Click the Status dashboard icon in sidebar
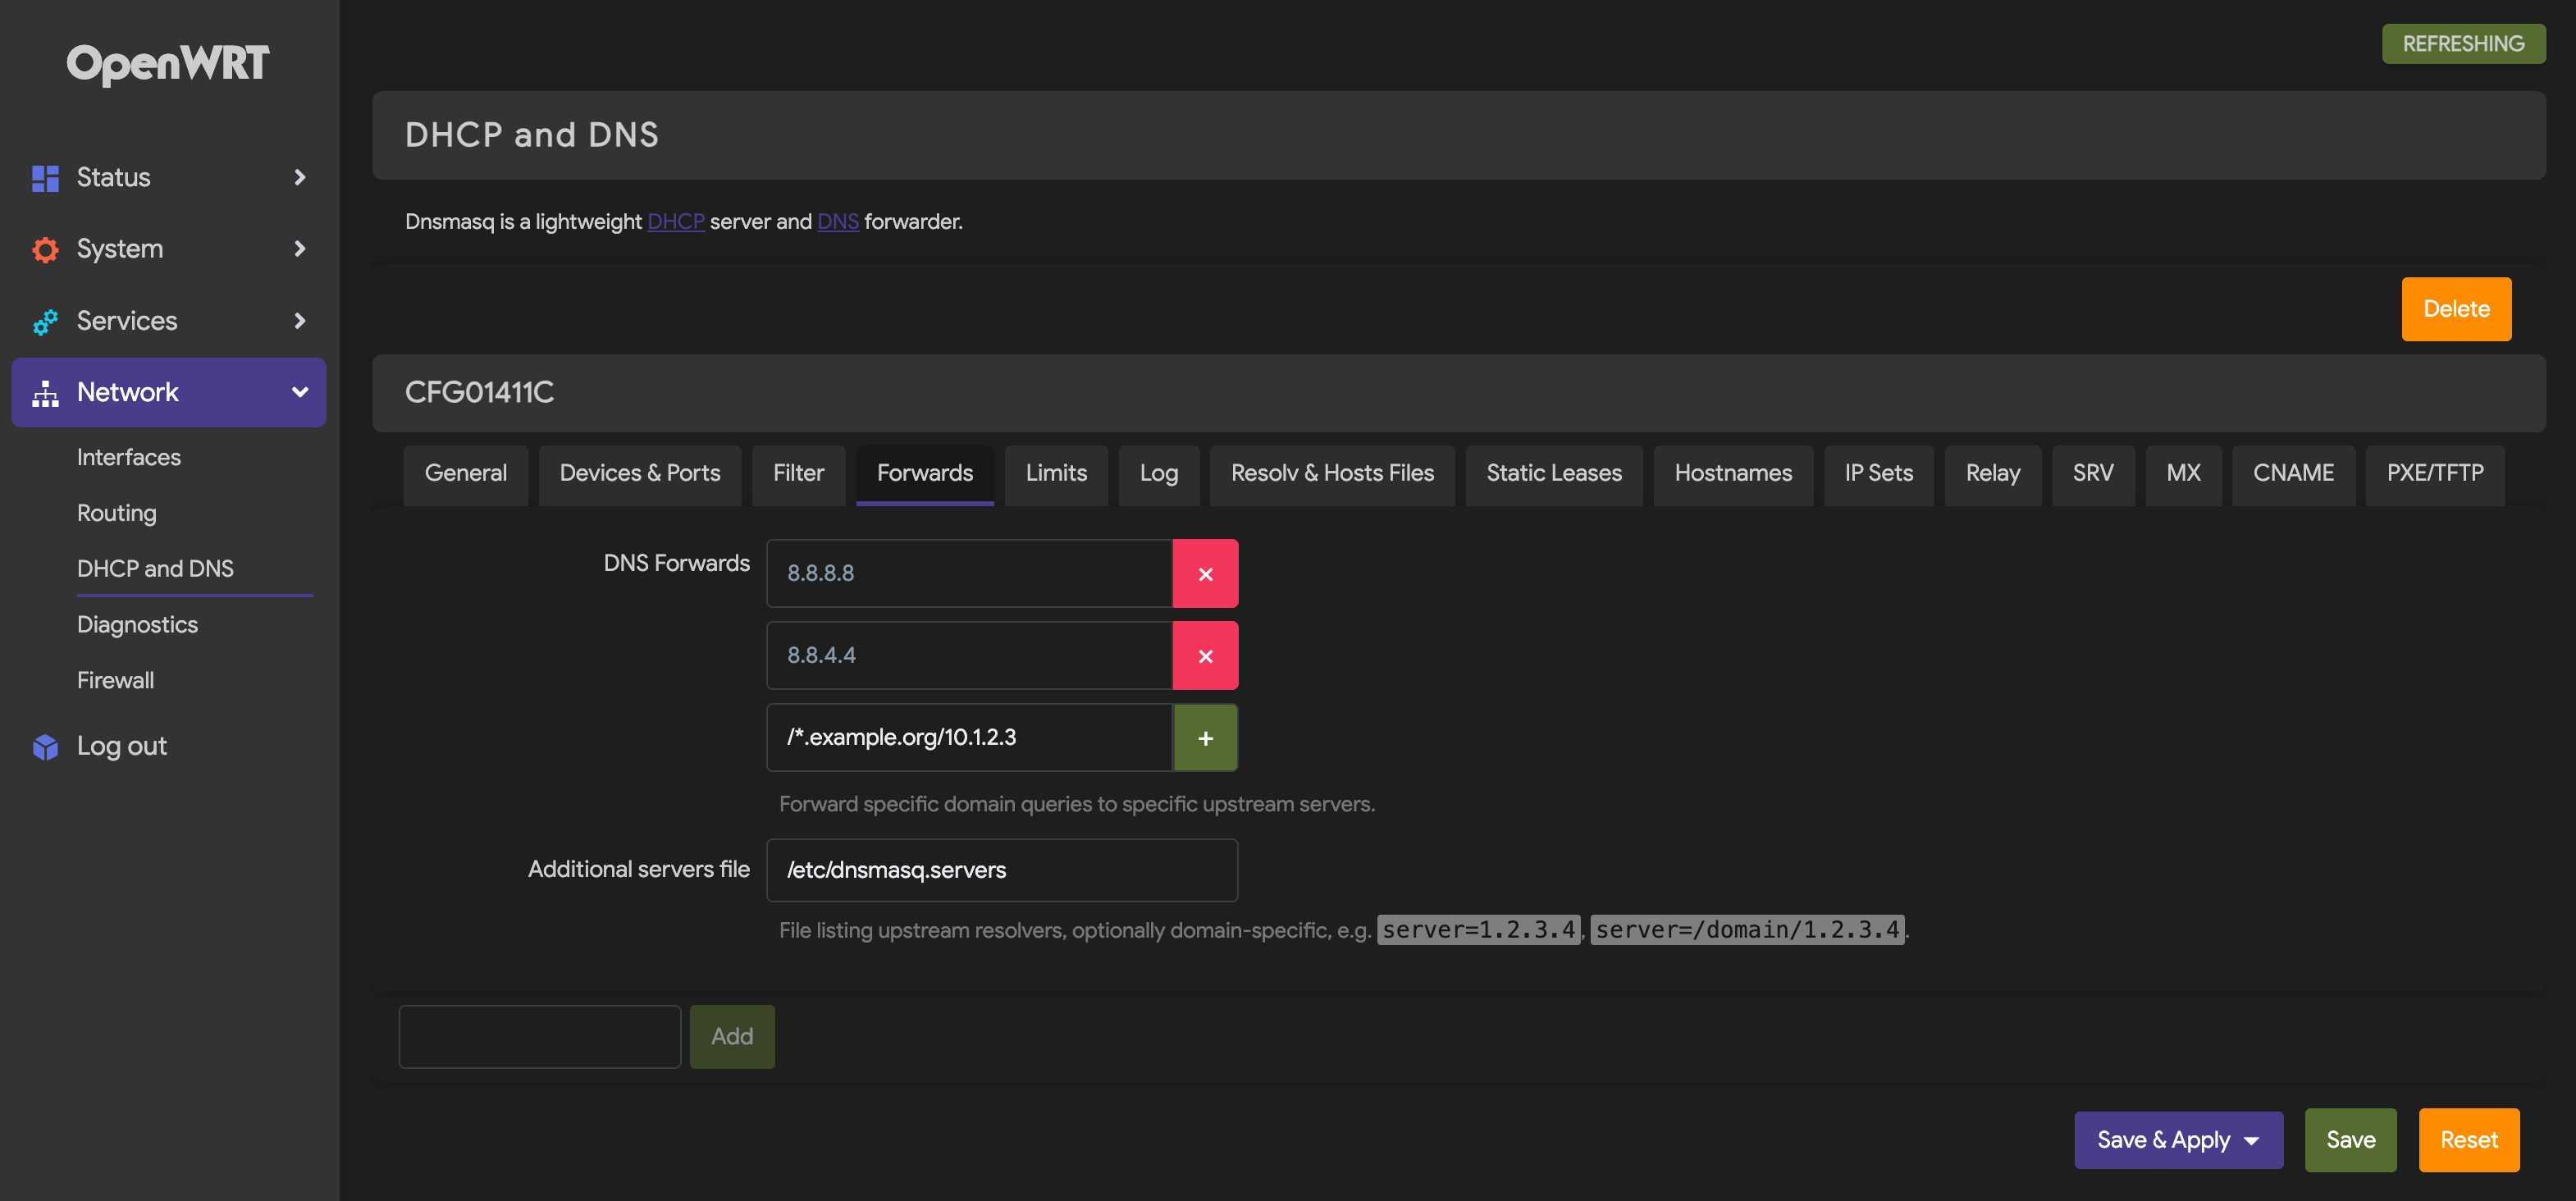Viewport: 2576px width, 1201px height. tap(45, 178)
